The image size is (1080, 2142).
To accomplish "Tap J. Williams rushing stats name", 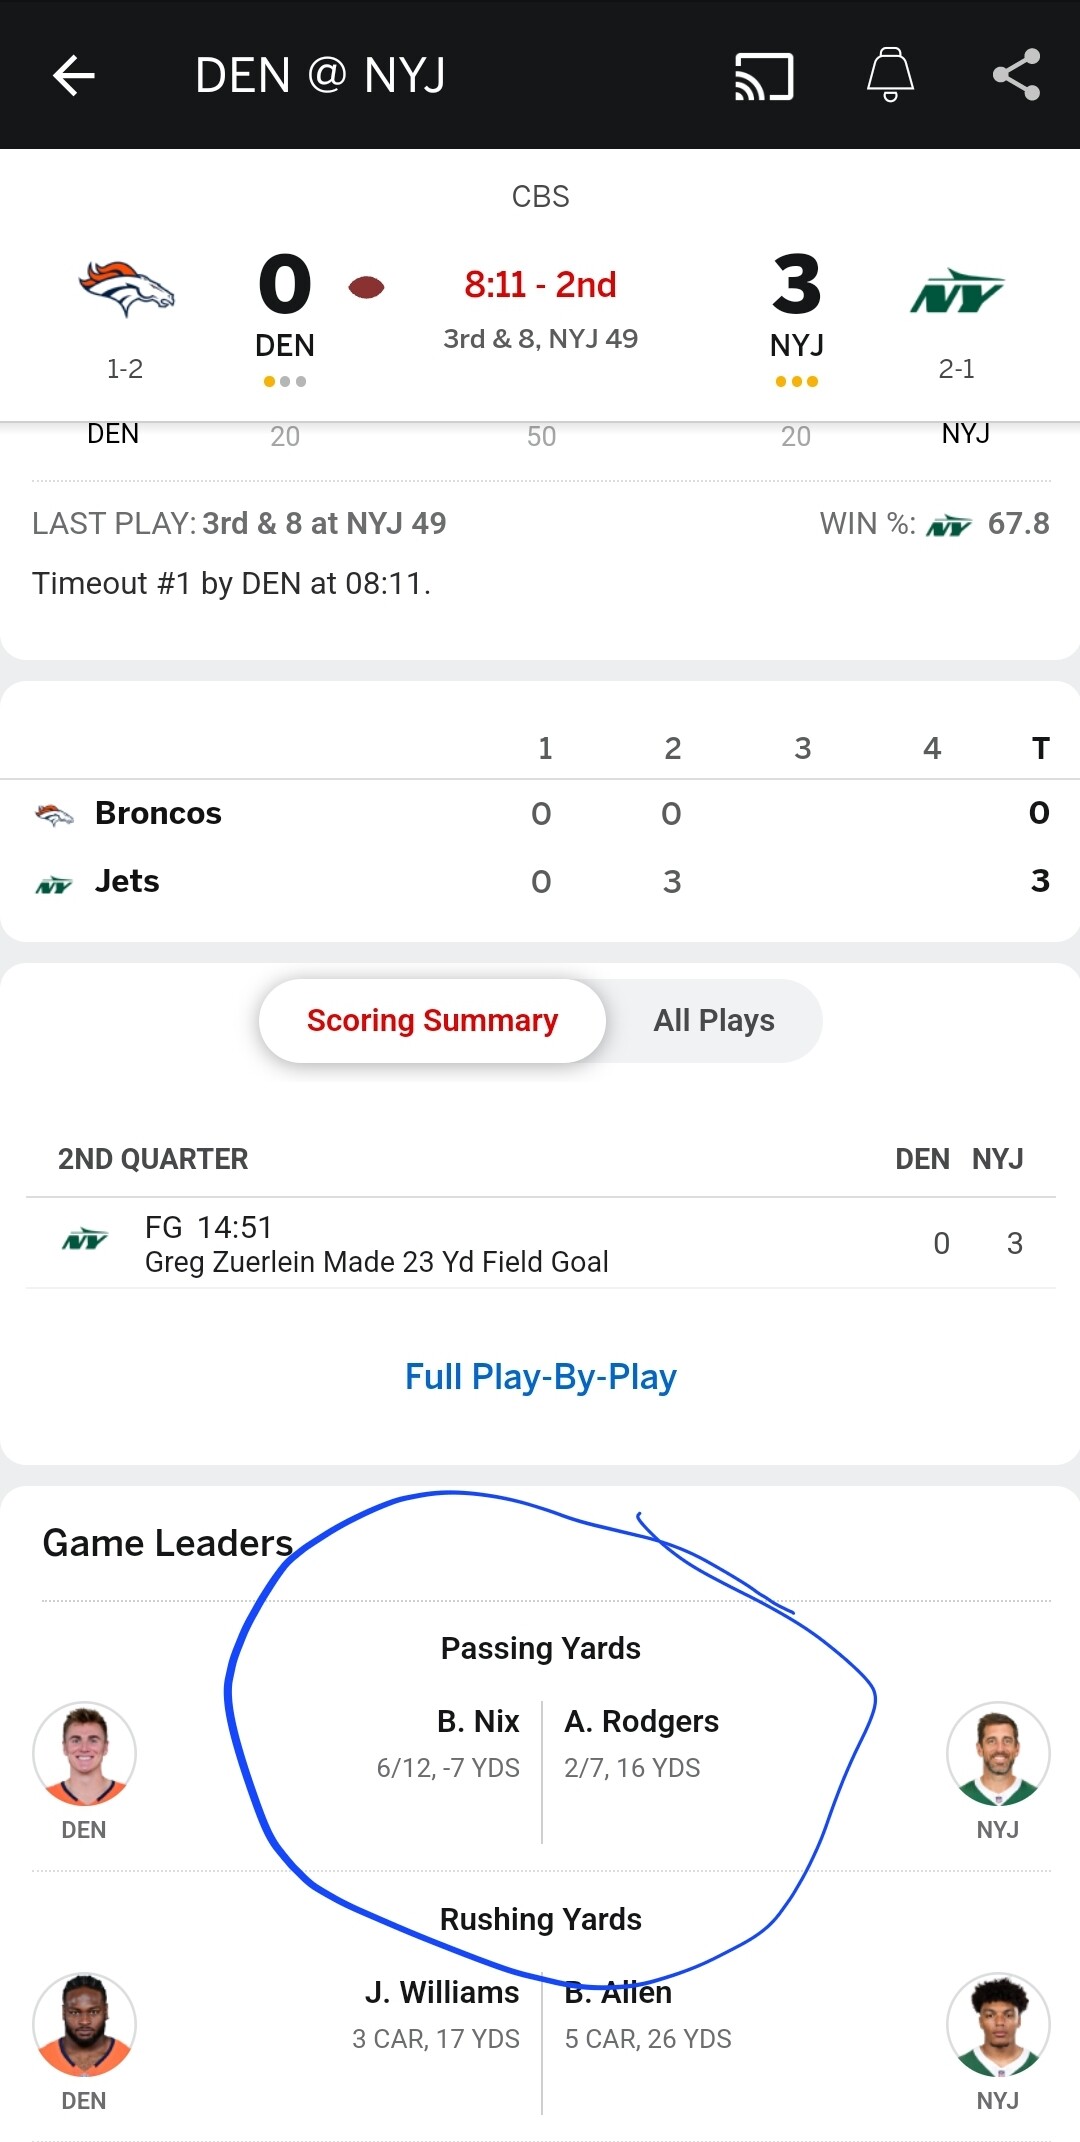I will [442, 1992].
